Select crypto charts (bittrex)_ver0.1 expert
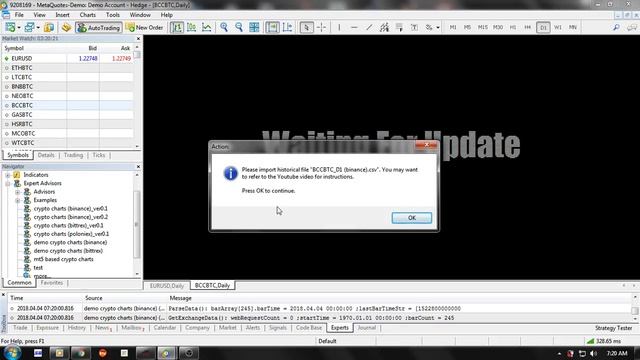The height and width of the screenshot is (360, 640). [x=69, y=225]
